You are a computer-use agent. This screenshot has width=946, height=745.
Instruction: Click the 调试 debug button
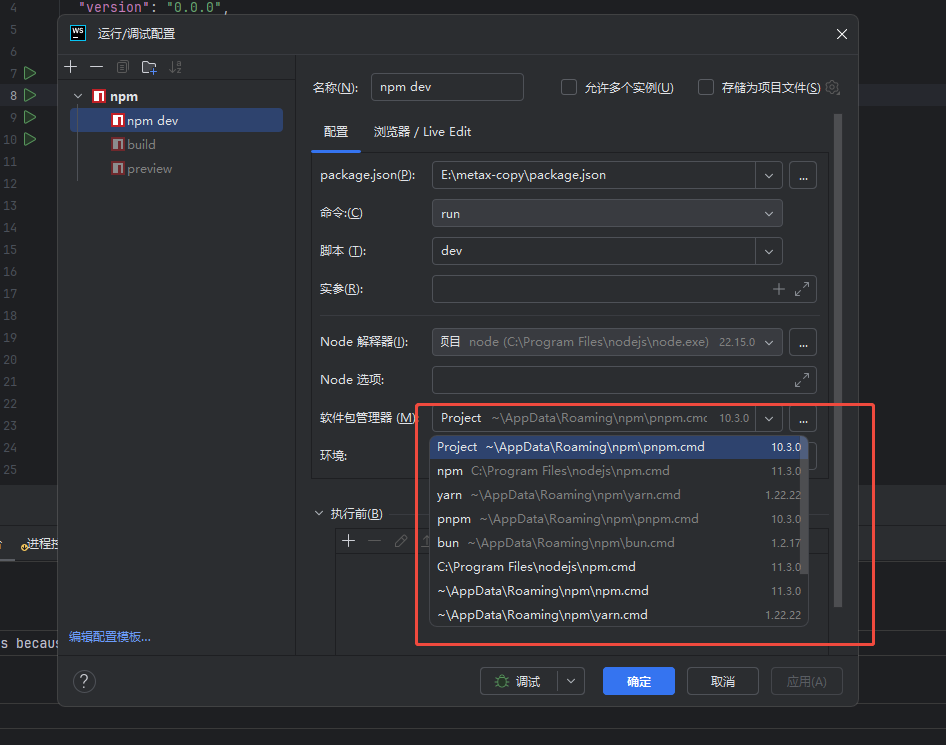(519, 682)
